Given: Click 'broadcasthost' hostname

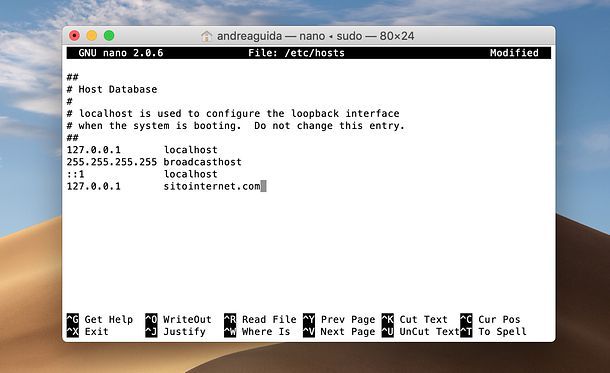Looking at the screenshot, I should point(202,162).
